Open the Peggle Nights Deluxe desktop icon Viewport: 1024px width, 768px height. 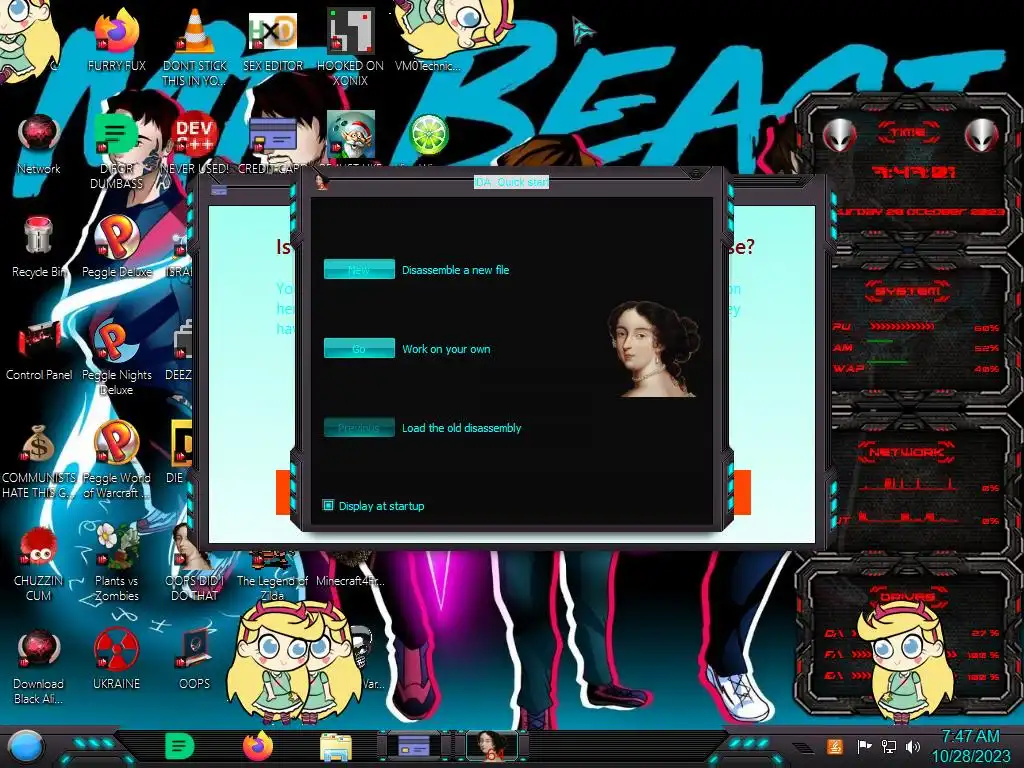[x=116, y=340]
